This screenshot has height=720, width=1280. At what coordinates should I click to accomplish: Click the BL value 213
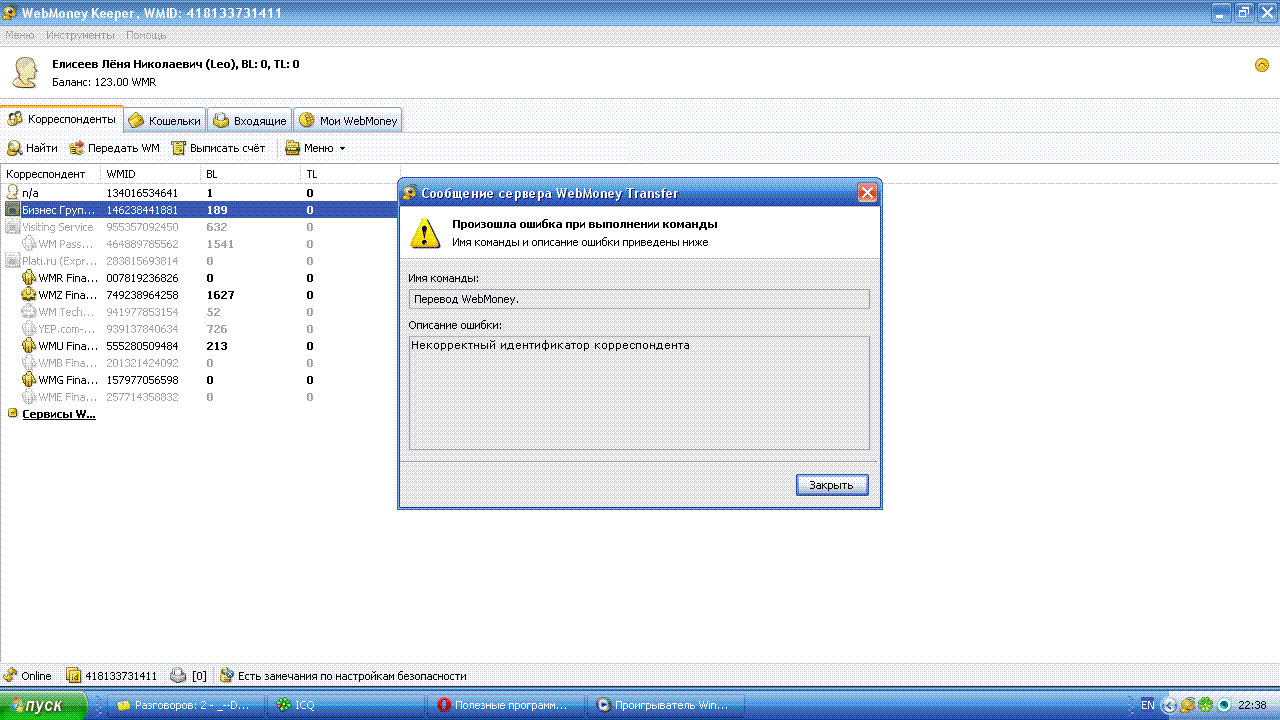(x=216, y=346)
